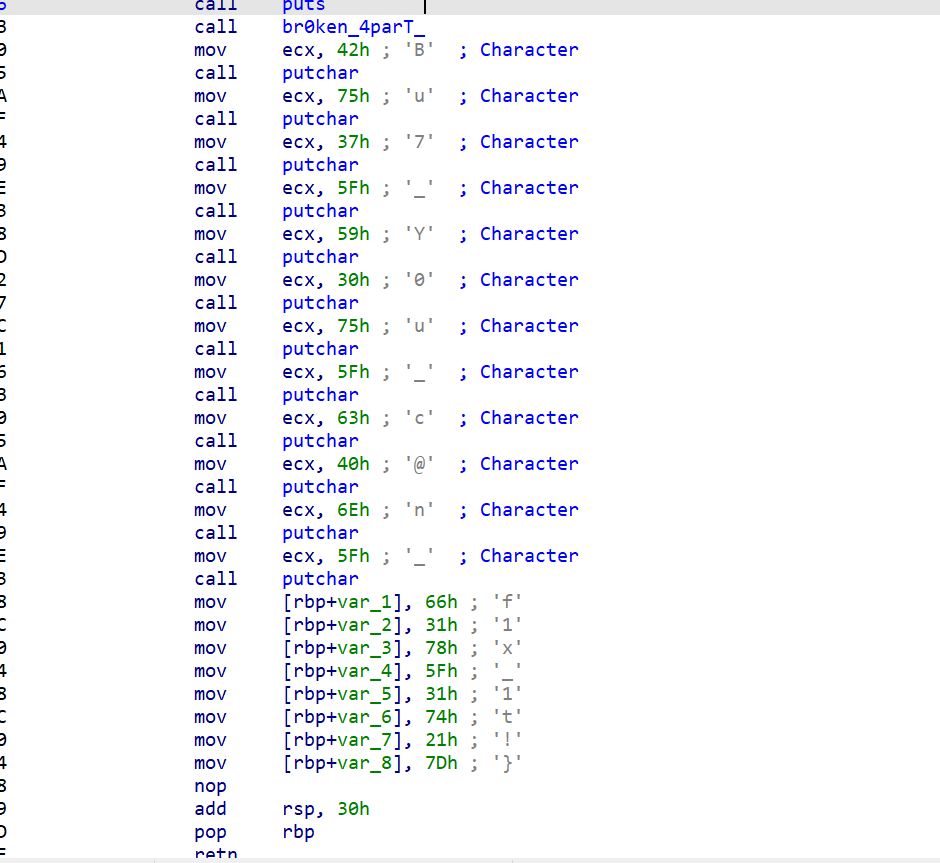The height and width of the screenshot is (863, 940).
Task: Click the 42h operand value
Action: click(352, 50)
